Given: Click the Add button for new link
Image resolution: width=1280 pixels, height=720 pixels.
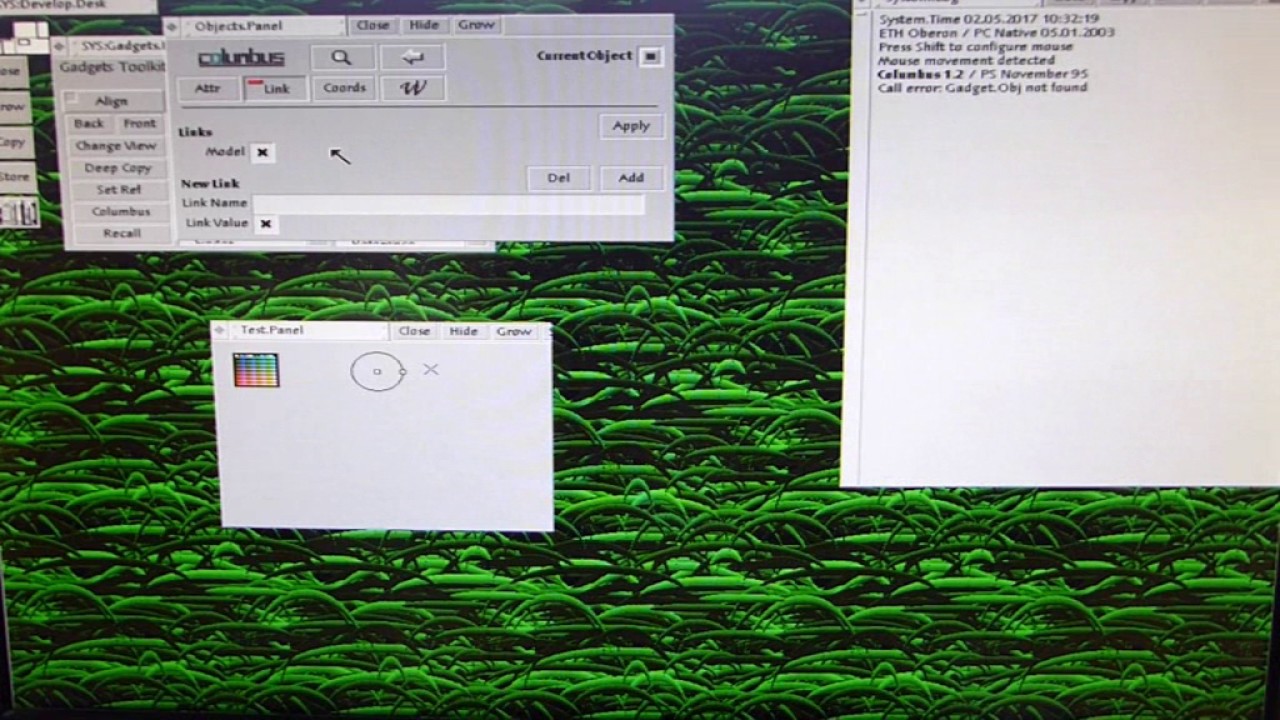Looking at the screenshot, I should [631, 178].
